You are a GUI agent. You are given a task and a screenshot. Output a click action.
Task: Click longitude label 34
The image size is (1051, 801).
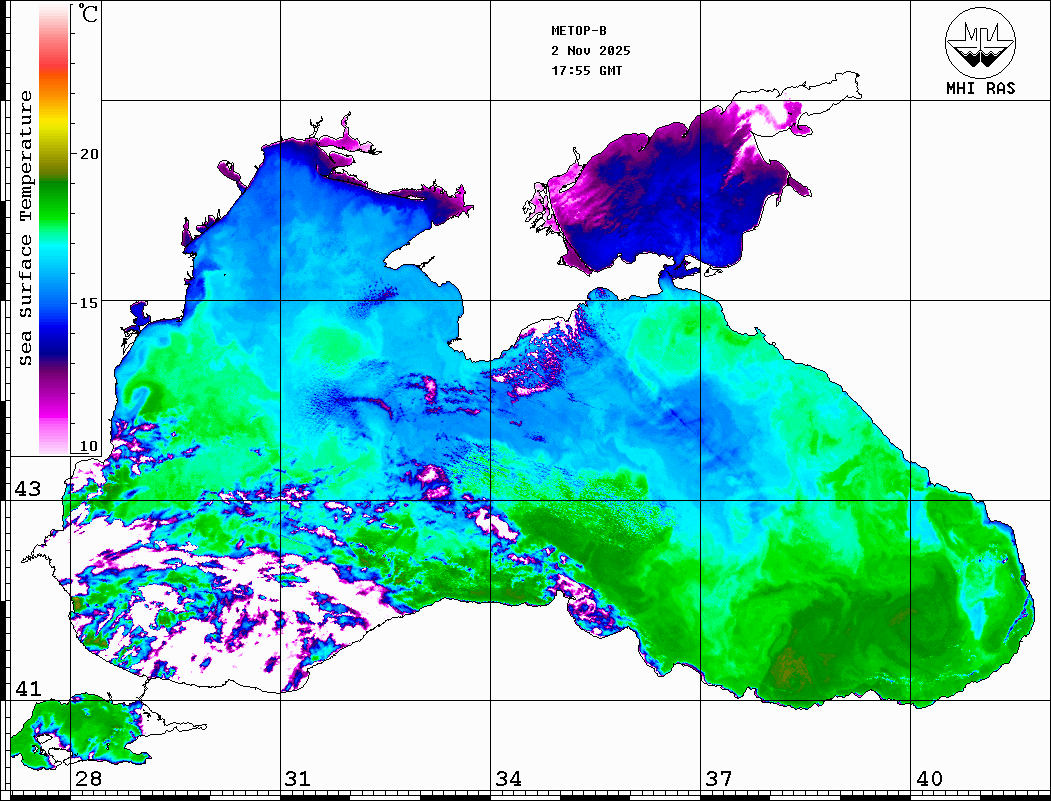pos(508,779)
